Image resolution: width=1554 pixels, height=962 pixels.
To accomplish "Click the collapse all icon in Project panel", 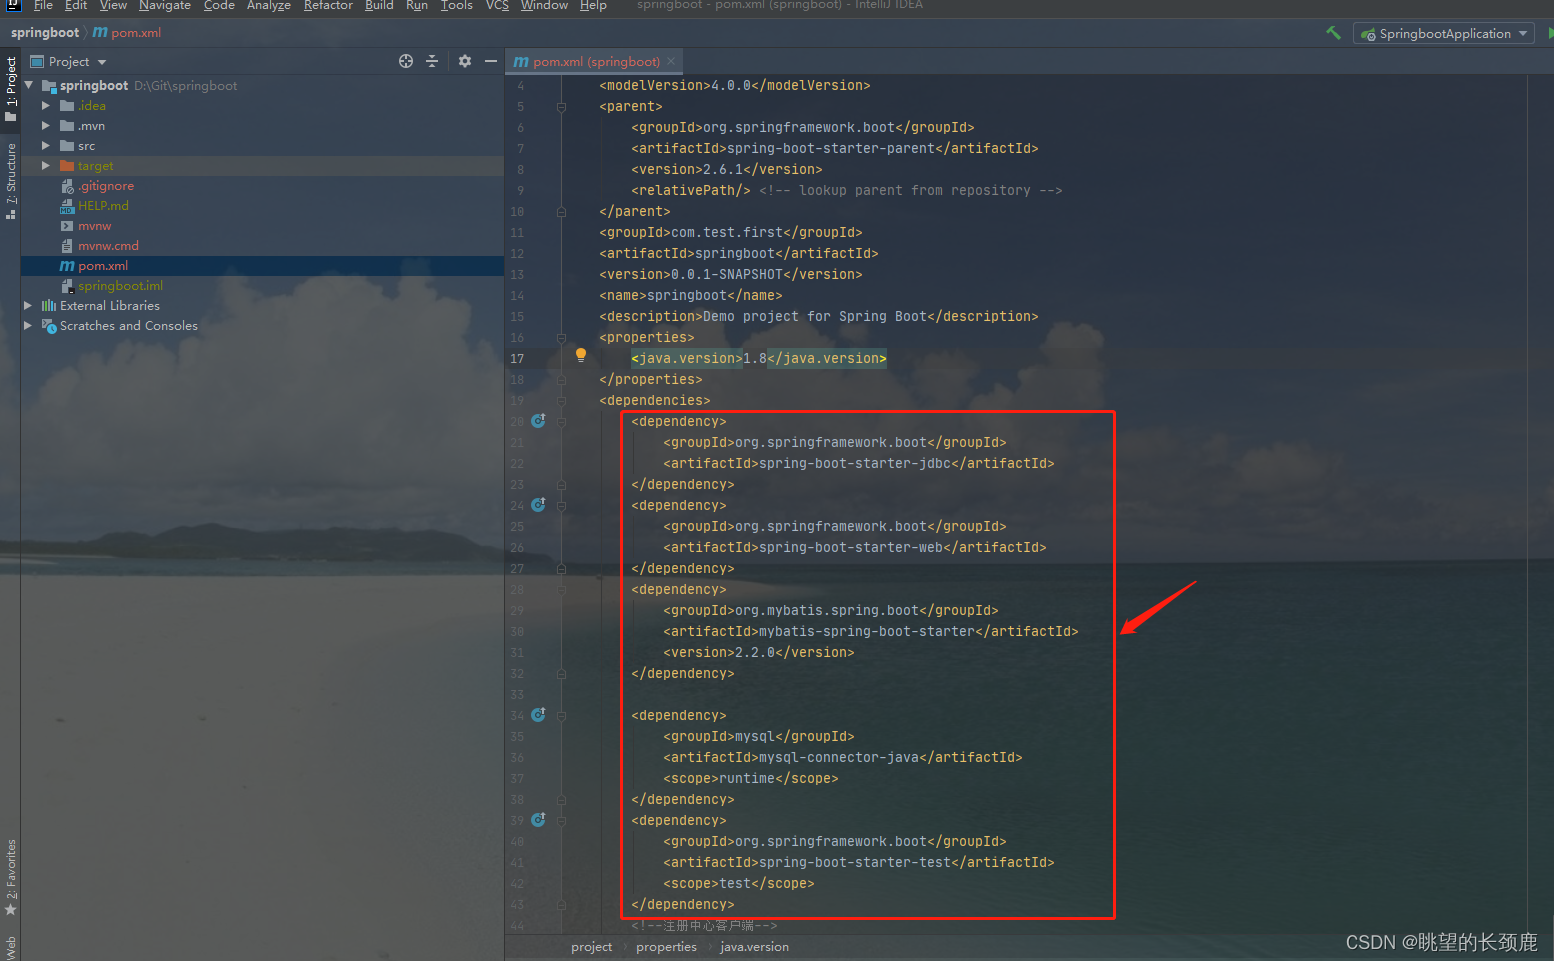I will pos(432,61).
